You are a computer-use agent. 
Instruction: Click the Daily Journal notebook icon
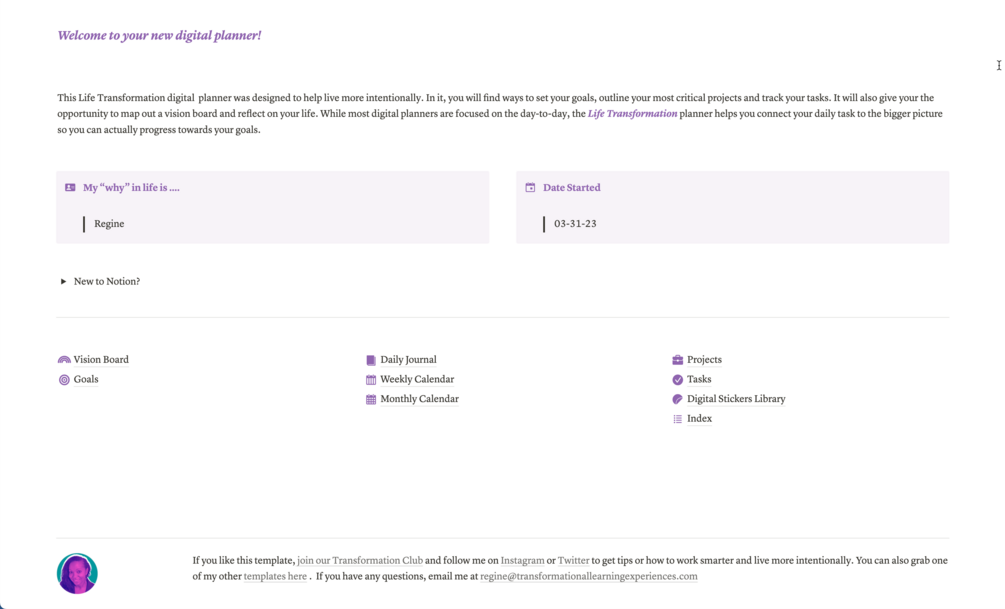pyautogui.click(x=371, y=360)
